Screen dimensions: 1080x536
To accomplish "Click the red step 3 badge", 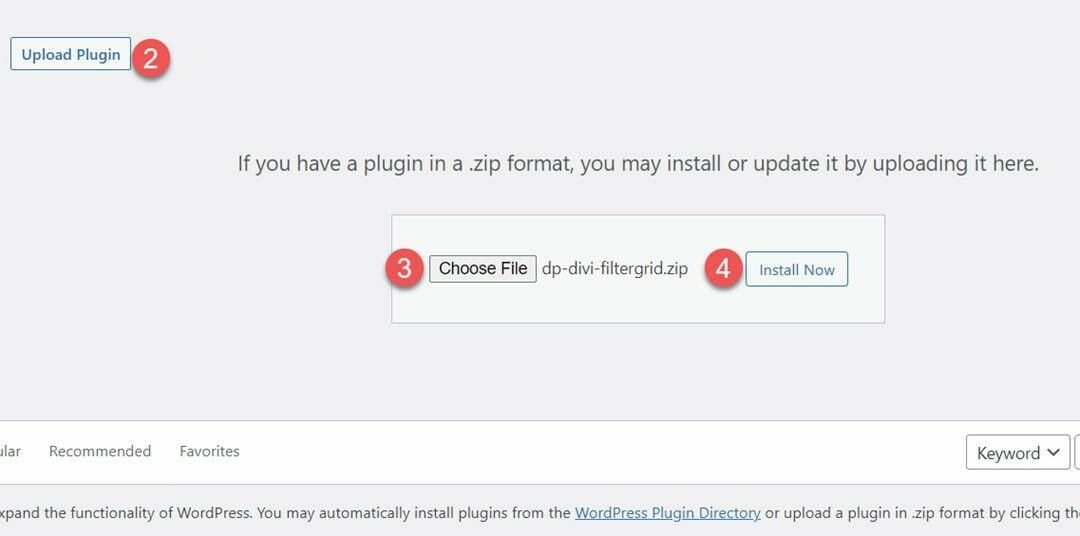I will click(405, 269).
